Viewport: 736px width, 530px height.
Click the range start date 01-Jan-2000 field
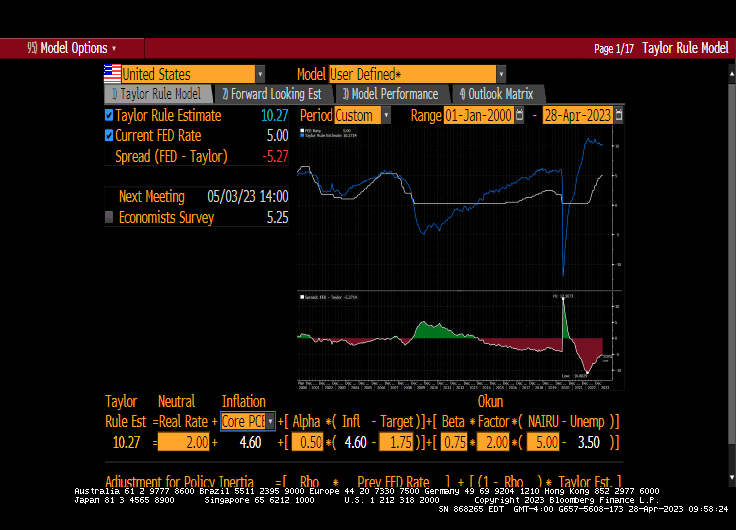pyautogui.click(x=477, y=116)
